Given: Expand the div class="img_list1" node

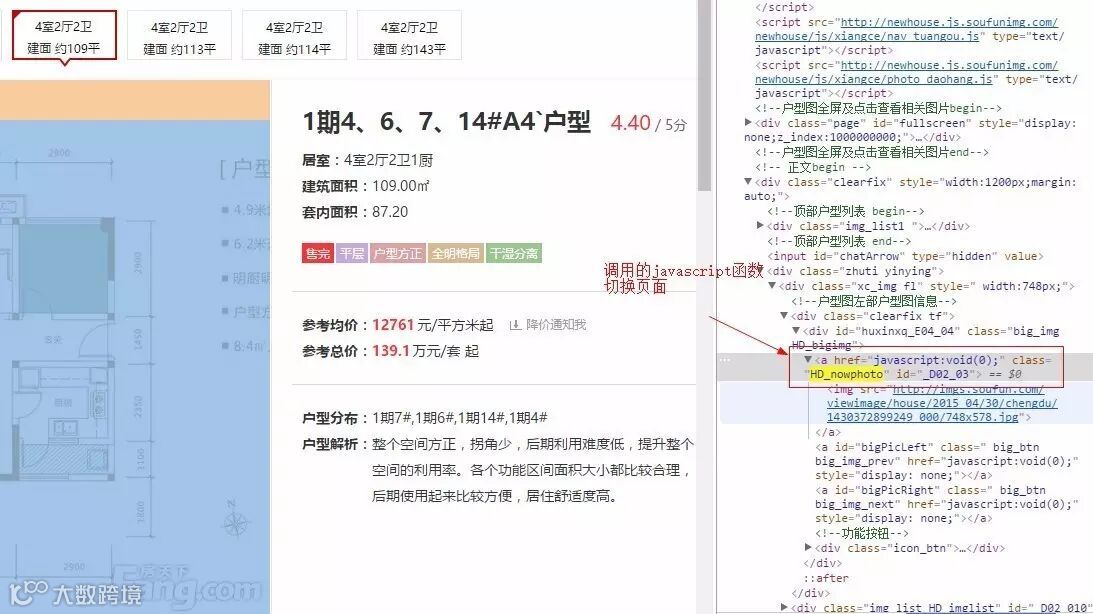Looking at the screenshot, I should click(760, 226).
